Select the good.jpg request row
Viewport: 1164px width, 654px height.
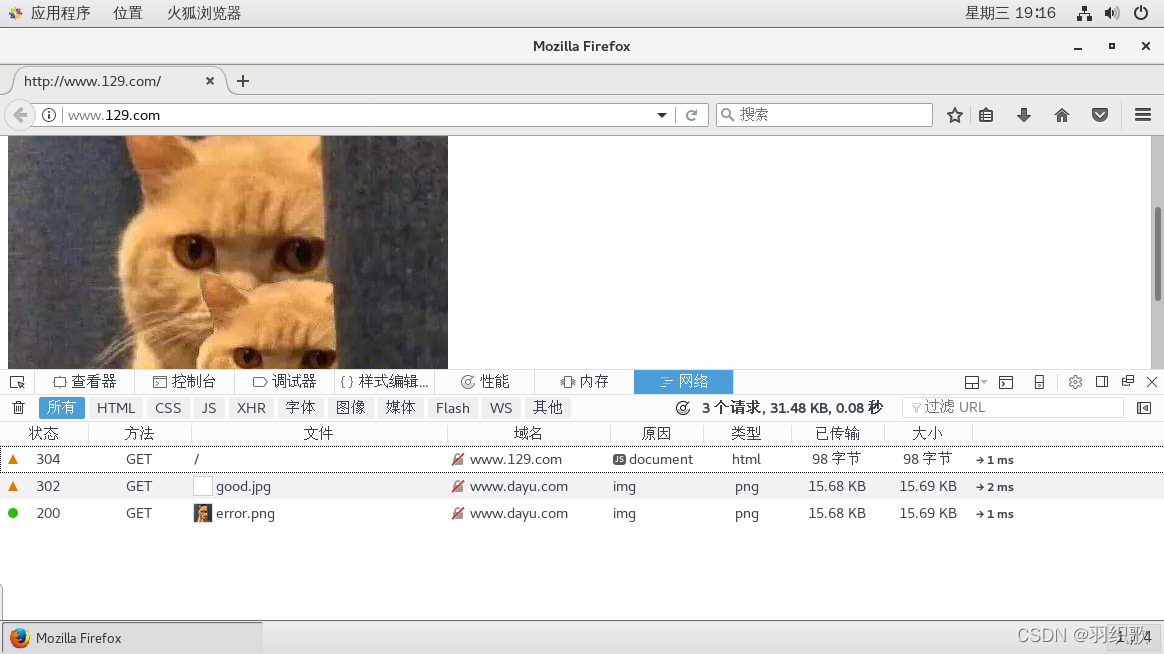[x=582, y=486]
